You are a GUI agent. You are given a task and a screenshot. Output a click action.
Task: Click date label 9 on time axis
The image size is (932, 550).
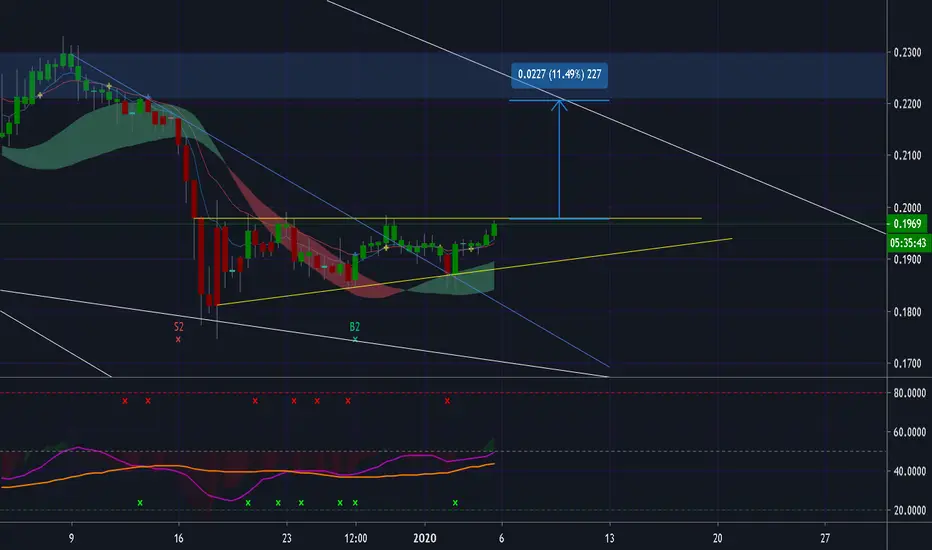tap(71, 538)
